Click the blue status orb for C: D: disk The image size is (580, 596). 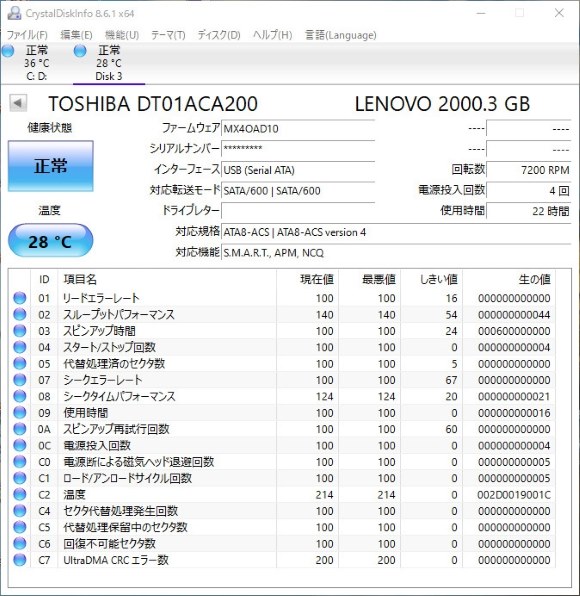[8, 51]
